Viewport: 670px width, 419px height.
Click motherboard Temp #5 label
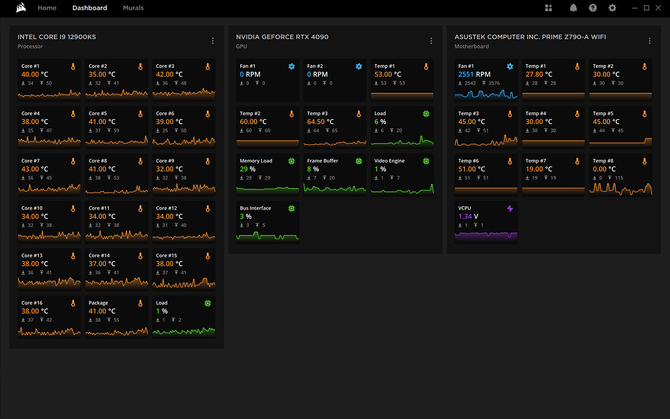click(603, 114)
